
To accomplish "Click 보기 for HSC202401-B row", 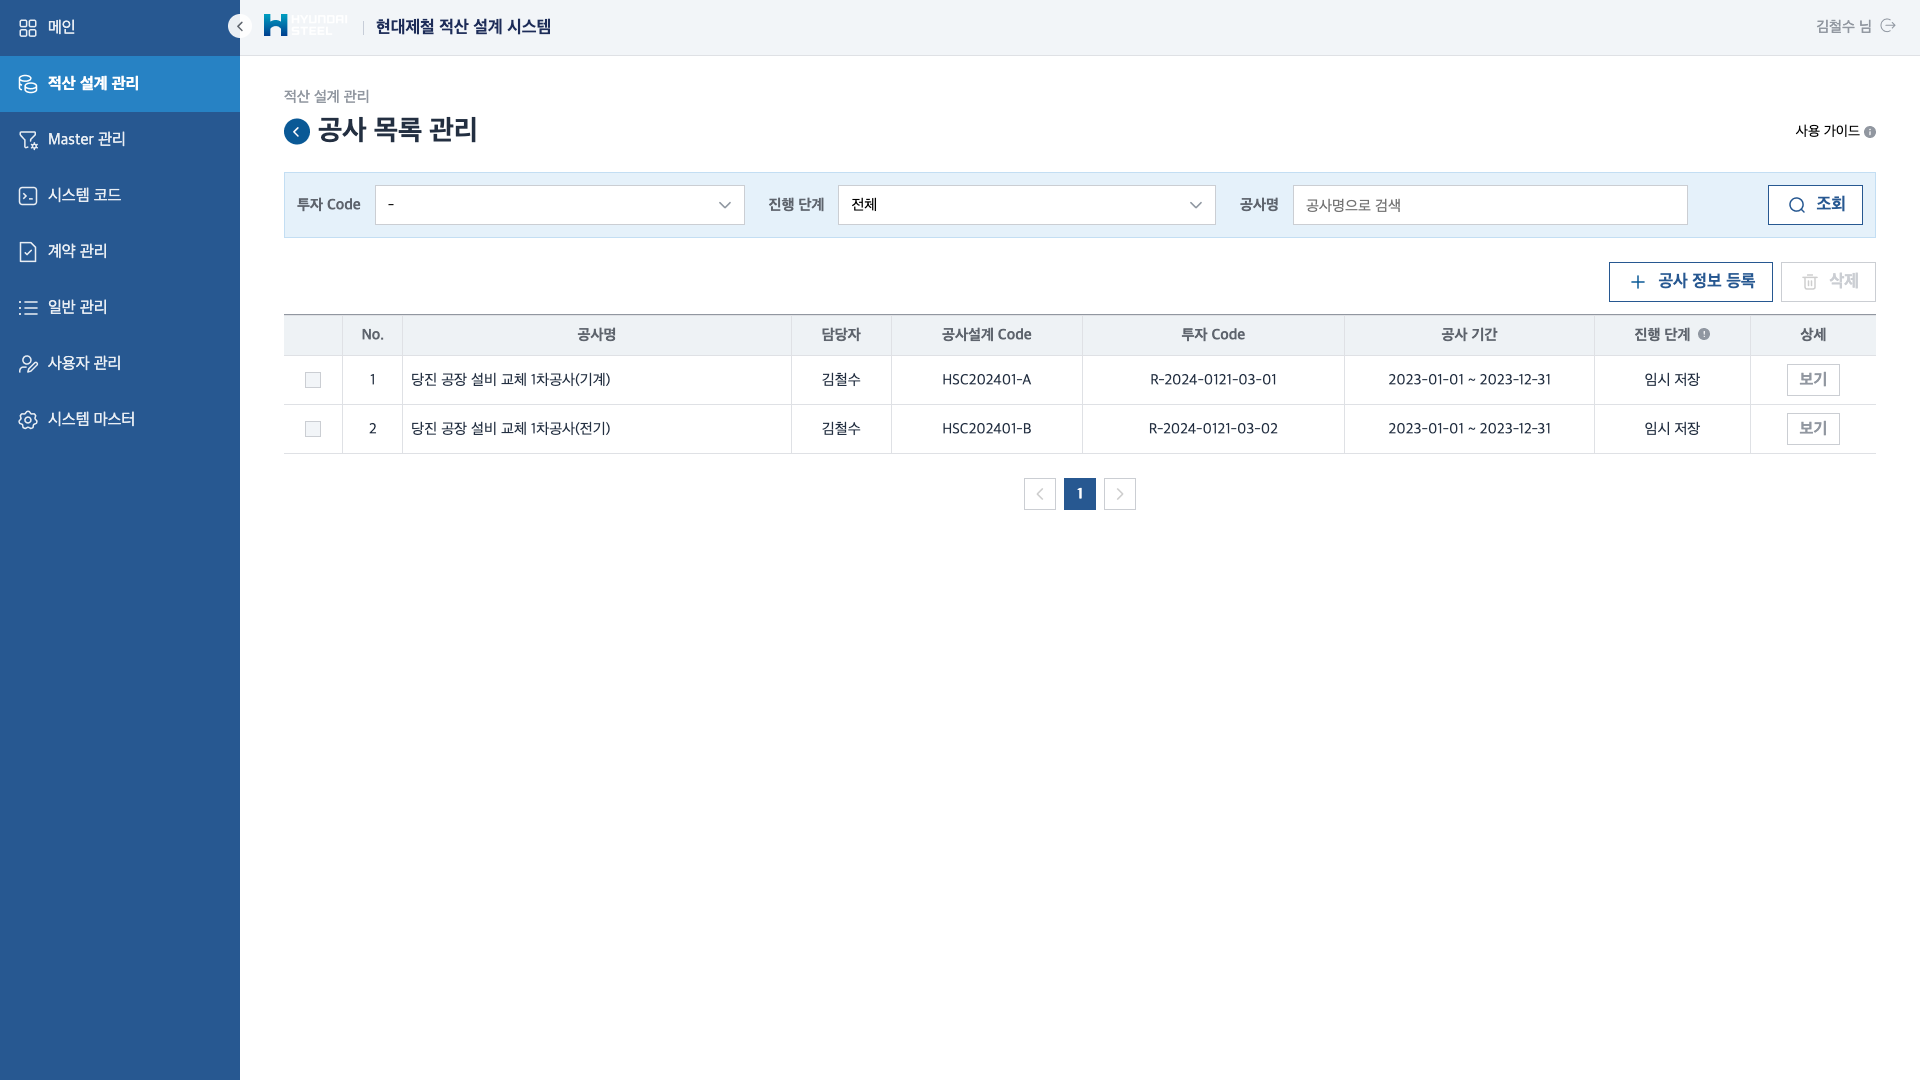I will click(1812, 429).
